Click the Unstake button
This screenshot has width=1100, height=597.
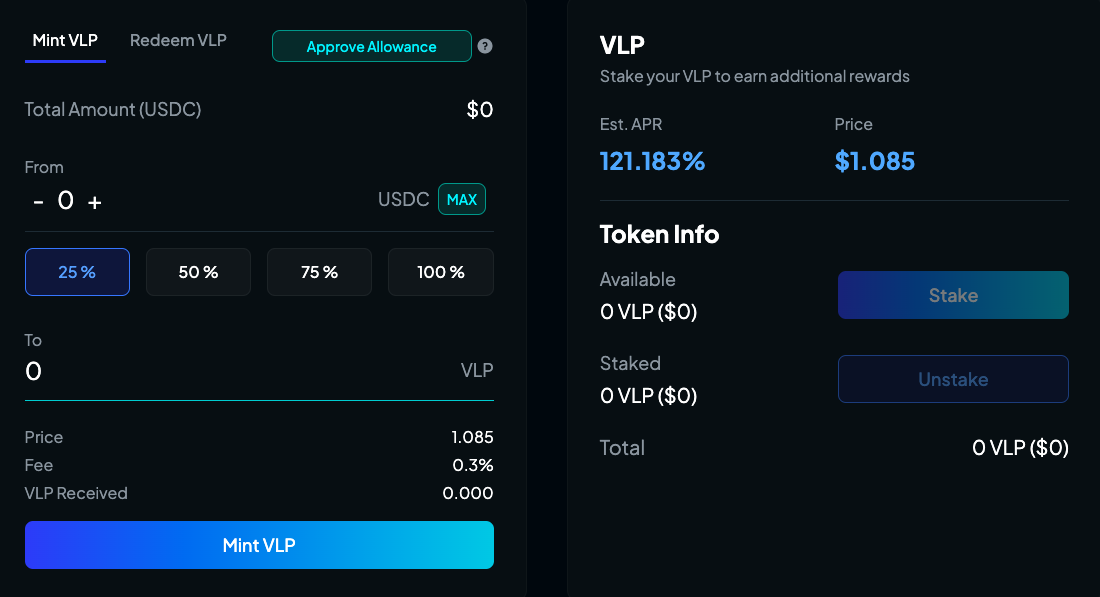click(953, 379)
